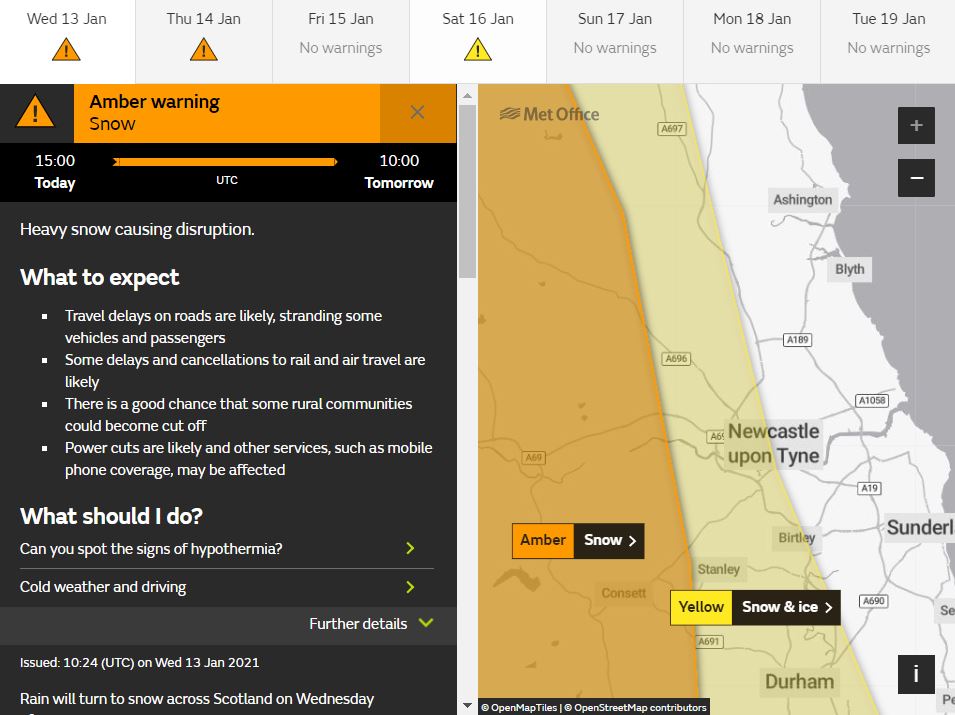Click the amber warning triangle icon
This screenshot has height=715, width=955.
coord(36,112)
